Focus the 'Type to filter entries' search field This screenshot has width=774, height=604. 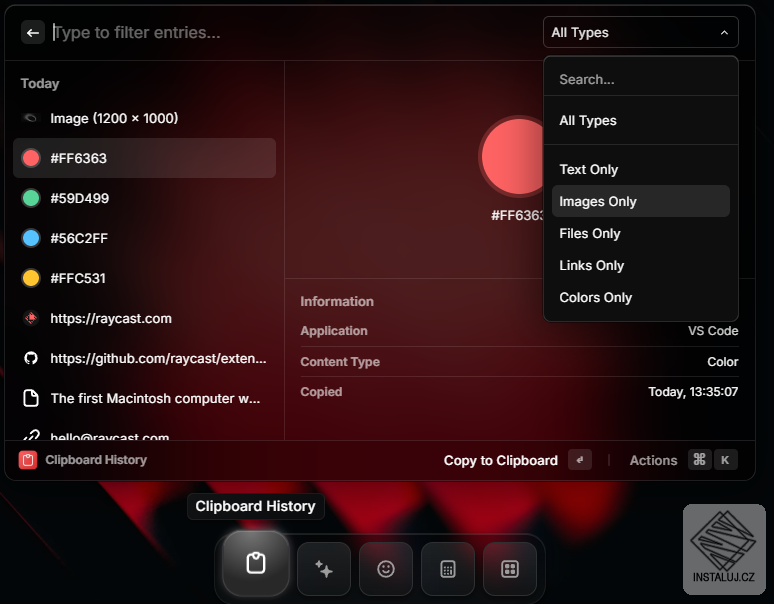pos(291,33)
